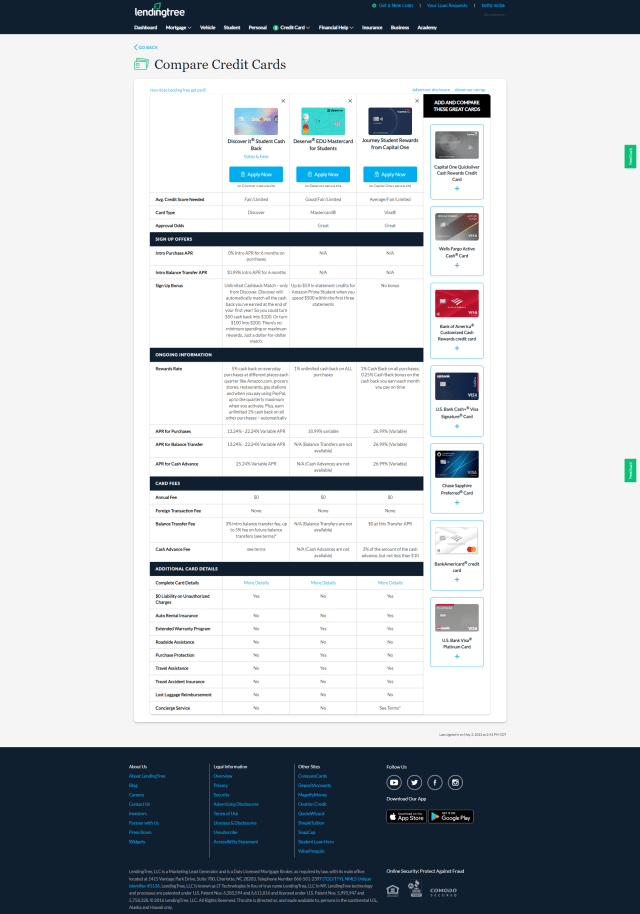Remove Discover it Student Cash Back card
This screenshot has height=914, width=640.
pyautogui.click(x=283, y=101)
